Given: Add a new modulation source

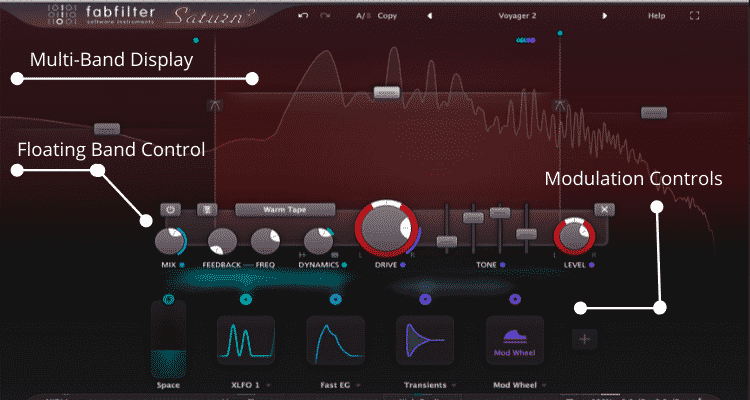Looking at the screenshot, I should pos(586,339).
